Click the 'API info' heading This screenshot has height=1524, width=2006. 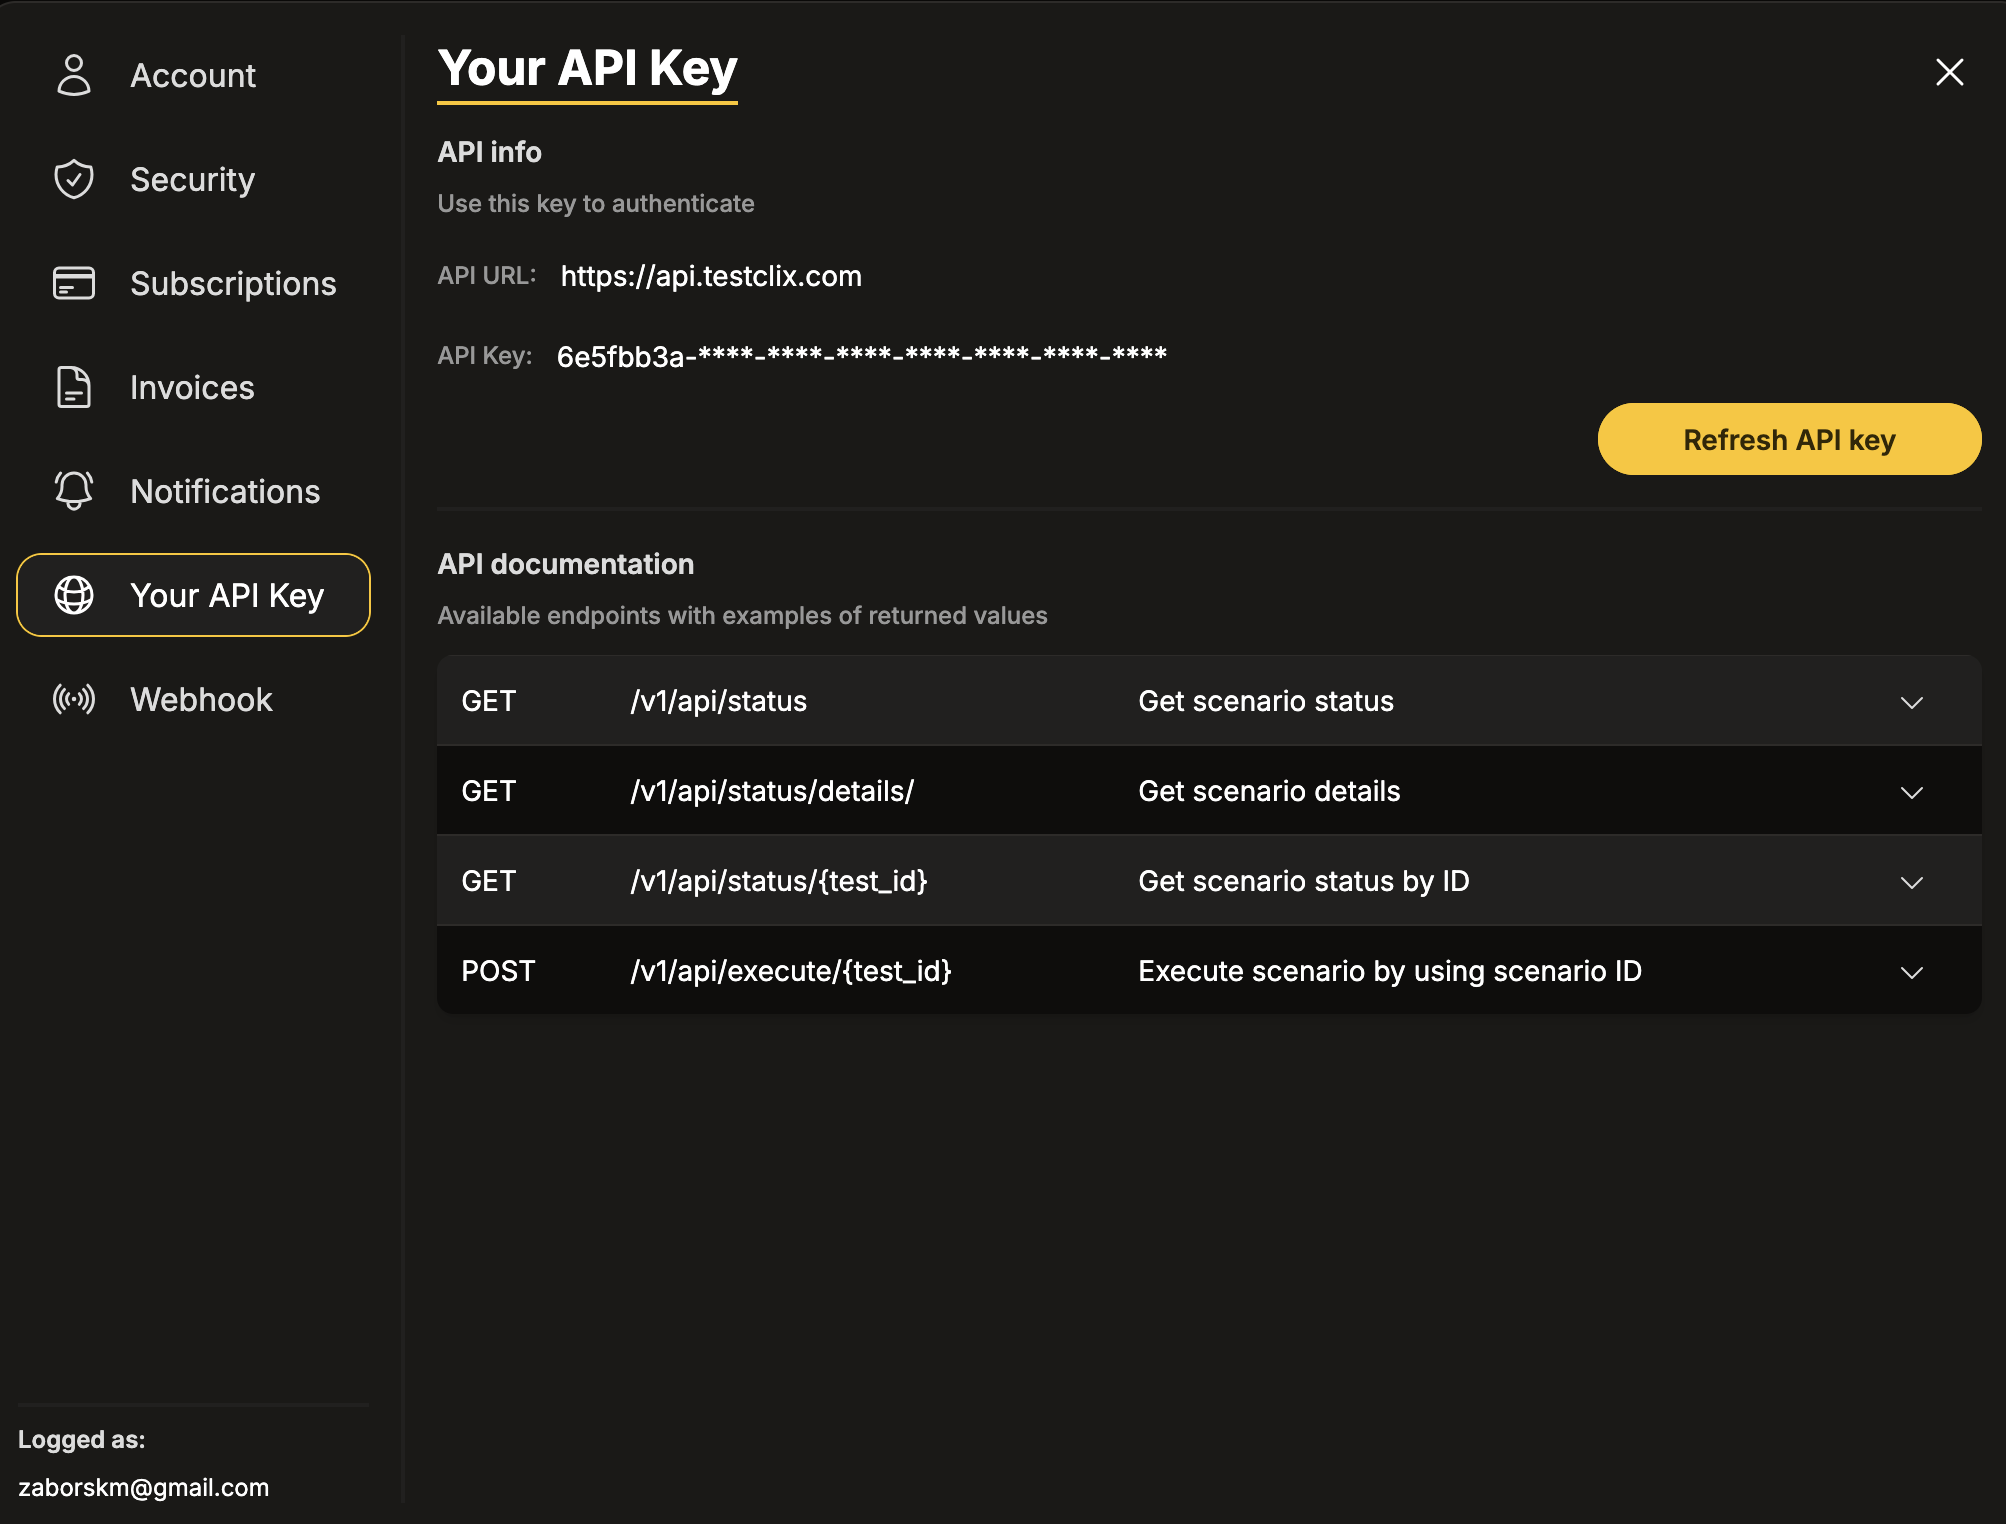pos(490,152)
